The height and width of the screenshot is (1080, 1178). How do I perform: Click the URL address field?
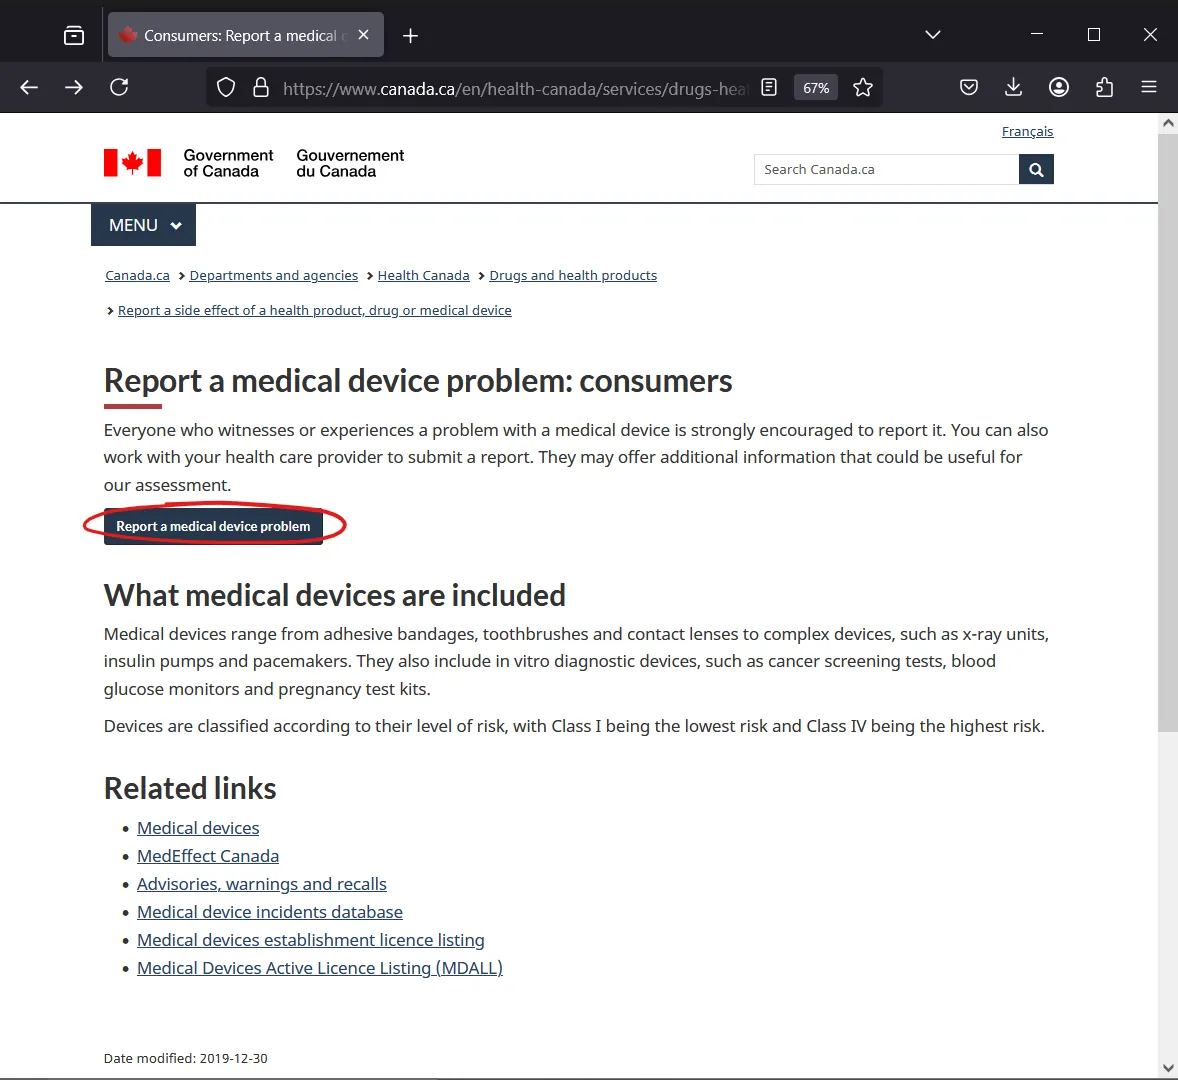click(x=515, y=89)
